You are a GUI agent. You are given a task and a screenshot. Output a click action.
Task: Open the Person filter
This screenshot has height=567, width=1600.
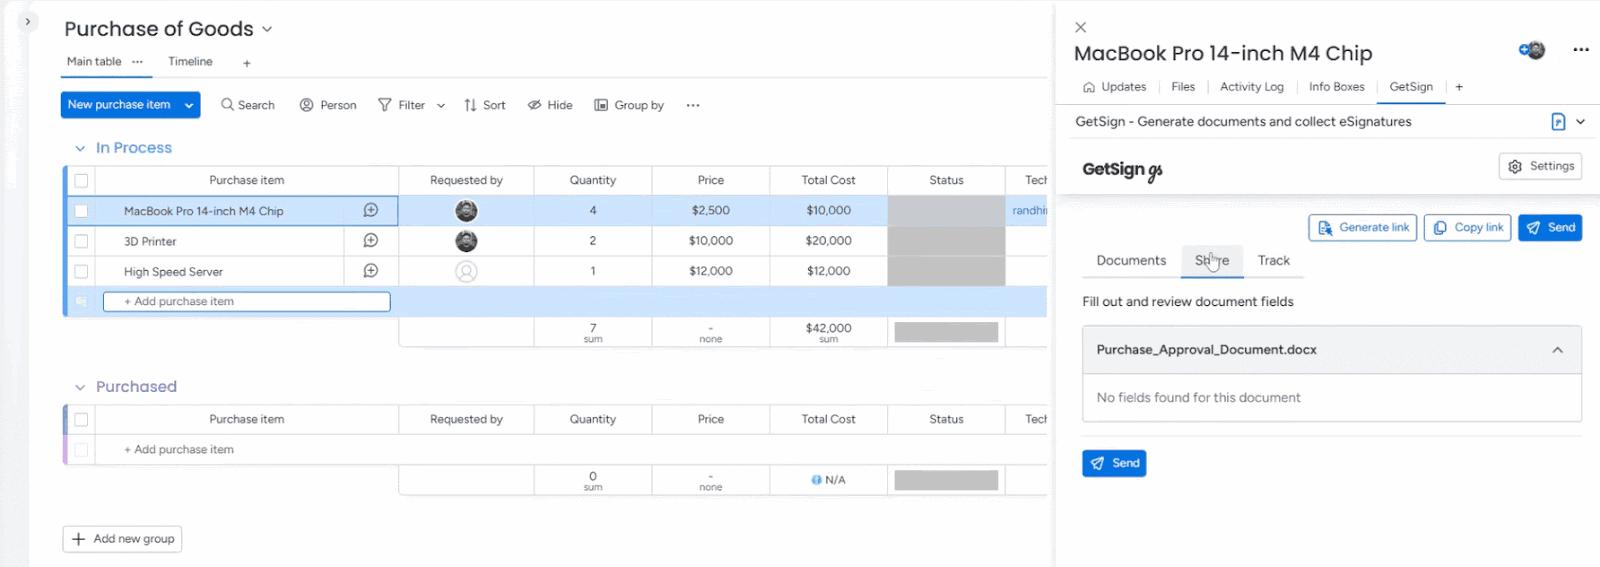click(328, 105)
